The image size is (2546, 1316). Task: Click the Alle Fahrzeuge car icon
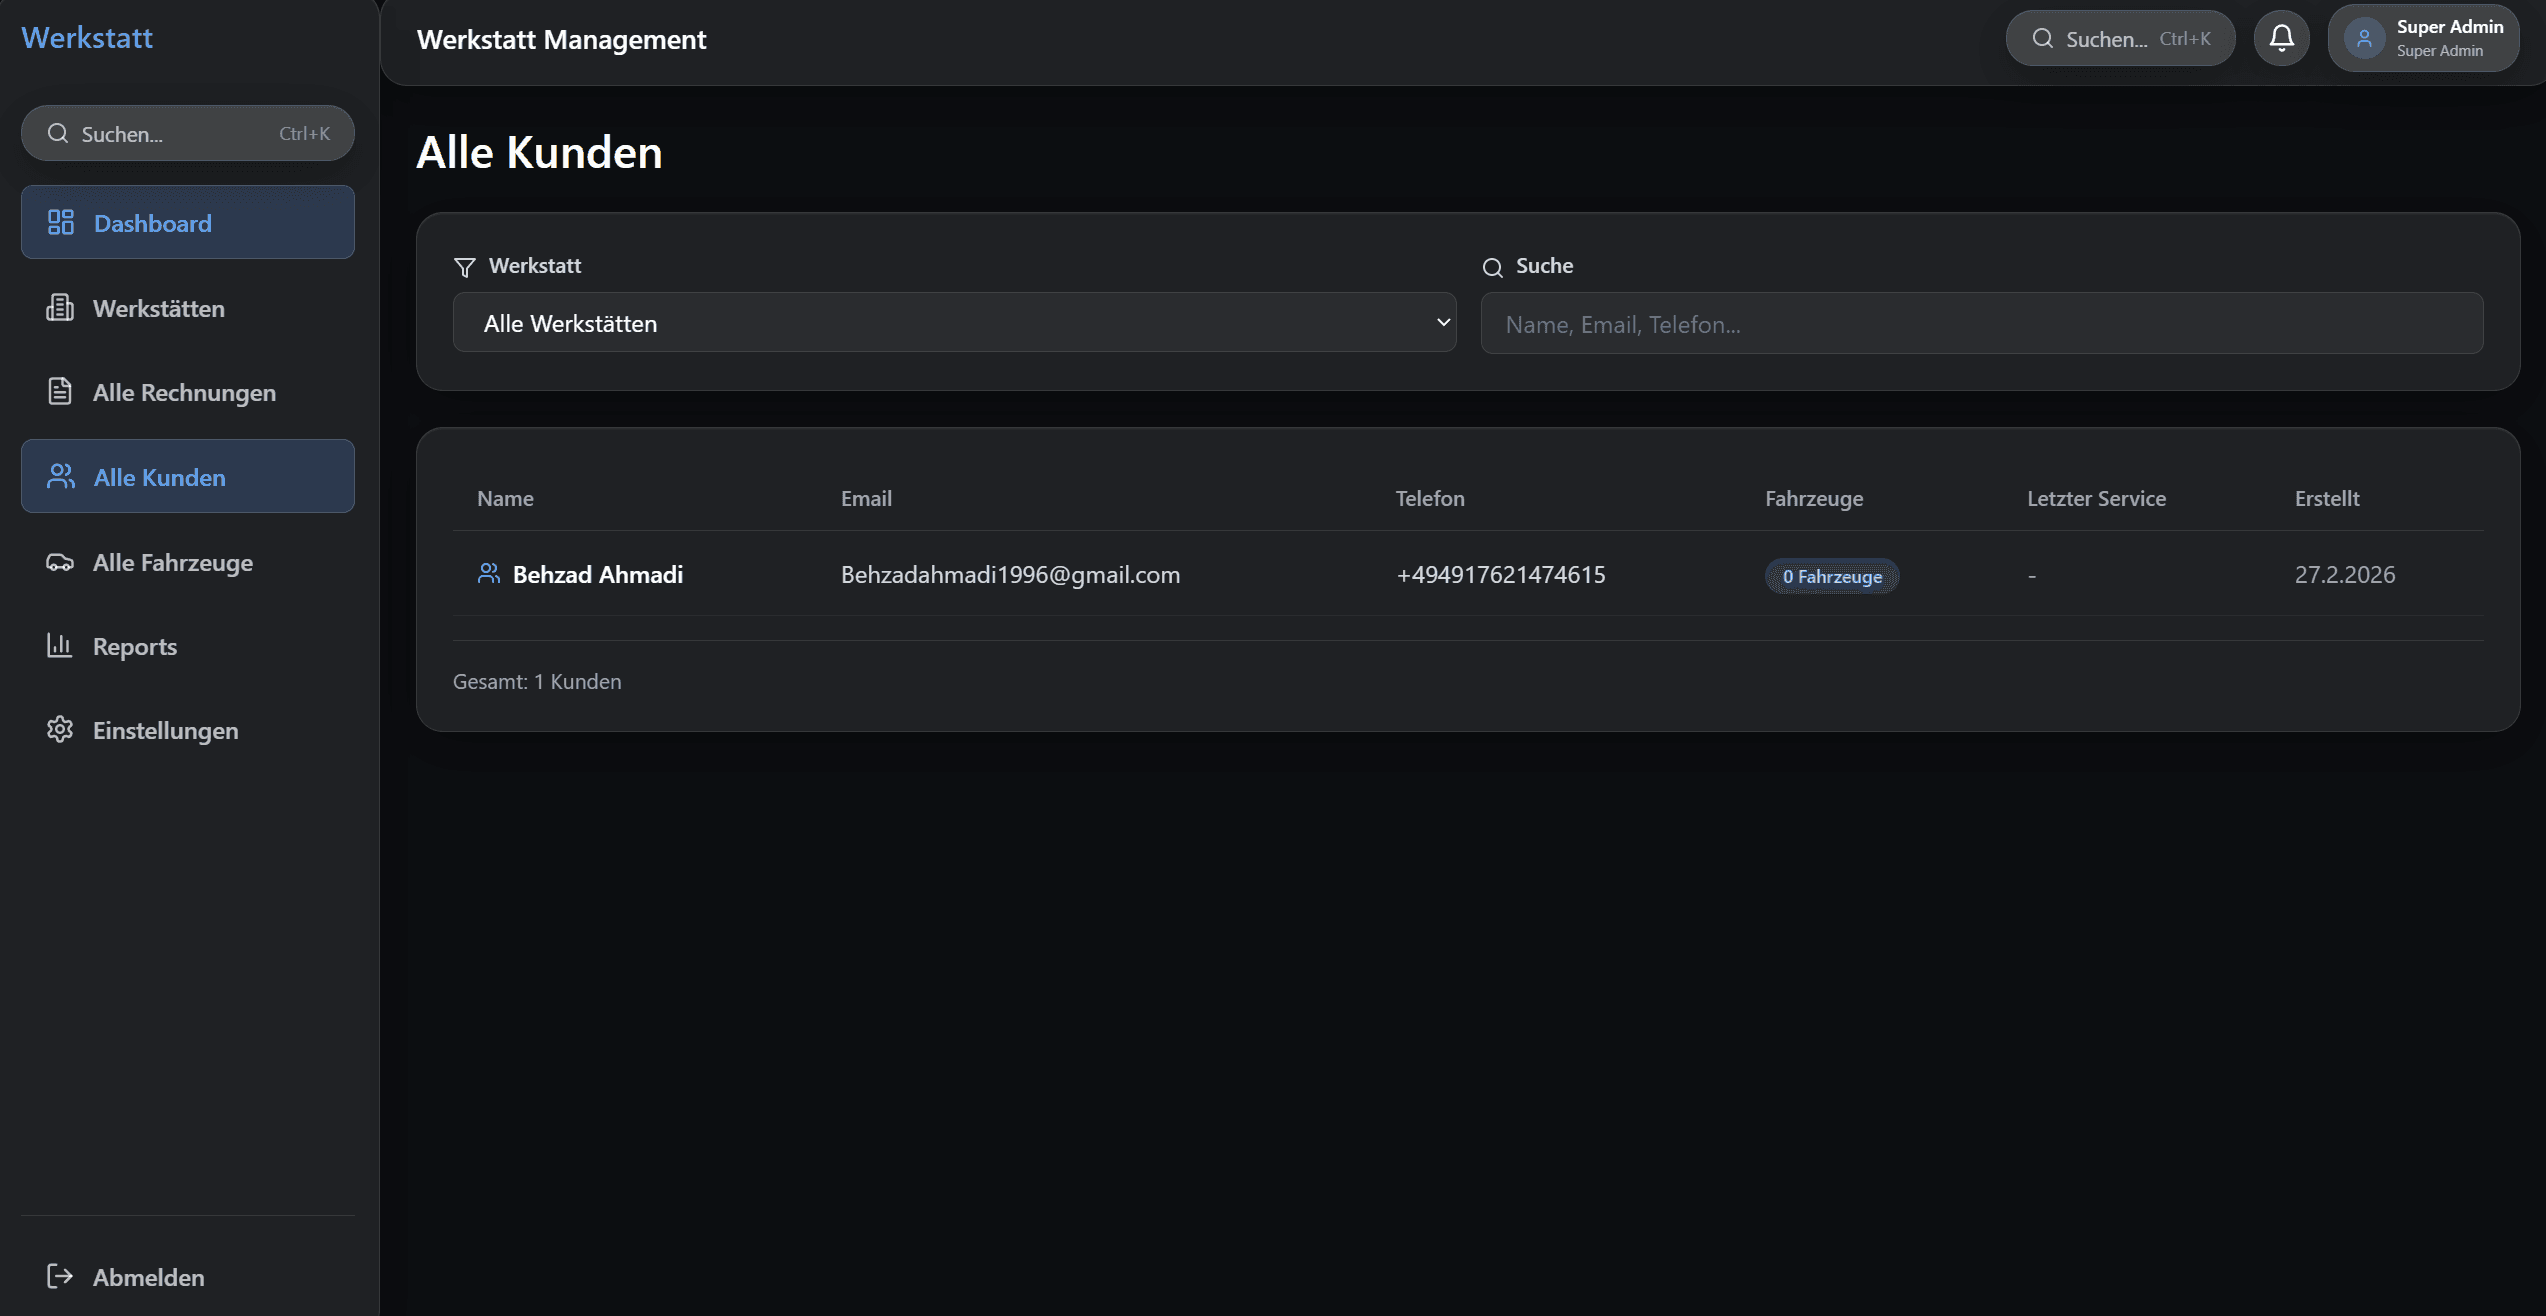click(60, 562)
